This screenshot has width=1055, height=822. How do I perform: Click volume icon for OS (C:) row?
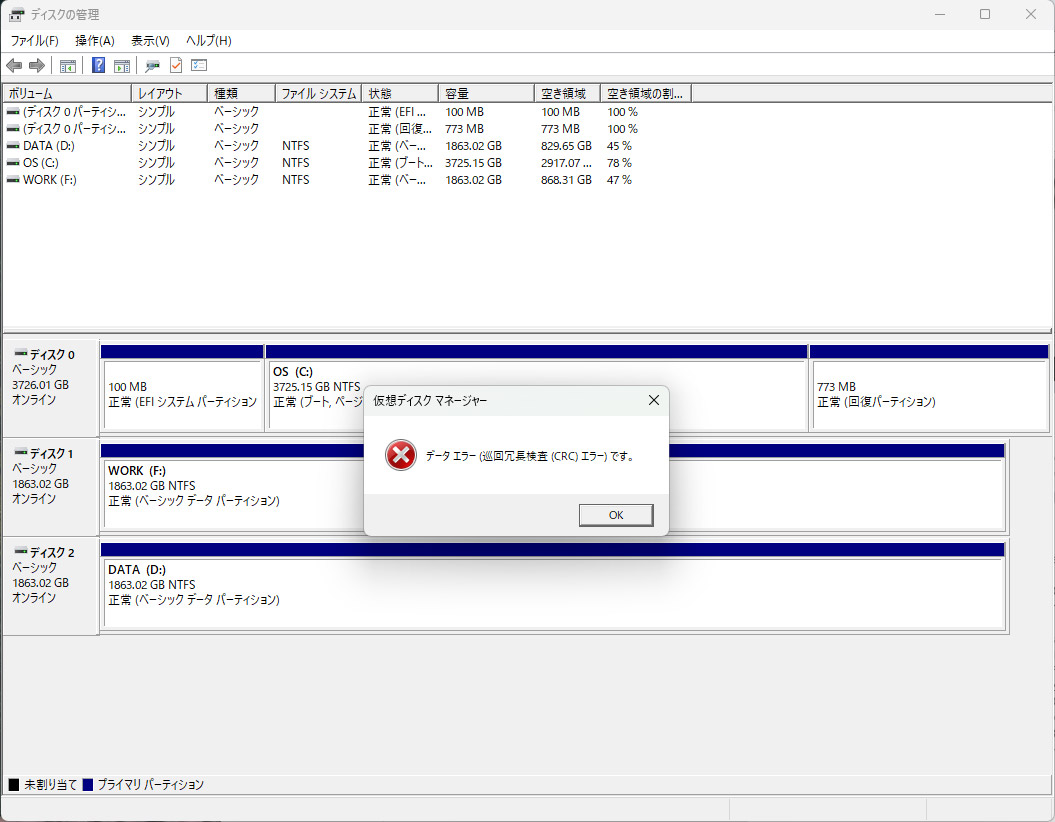(13, 163)
